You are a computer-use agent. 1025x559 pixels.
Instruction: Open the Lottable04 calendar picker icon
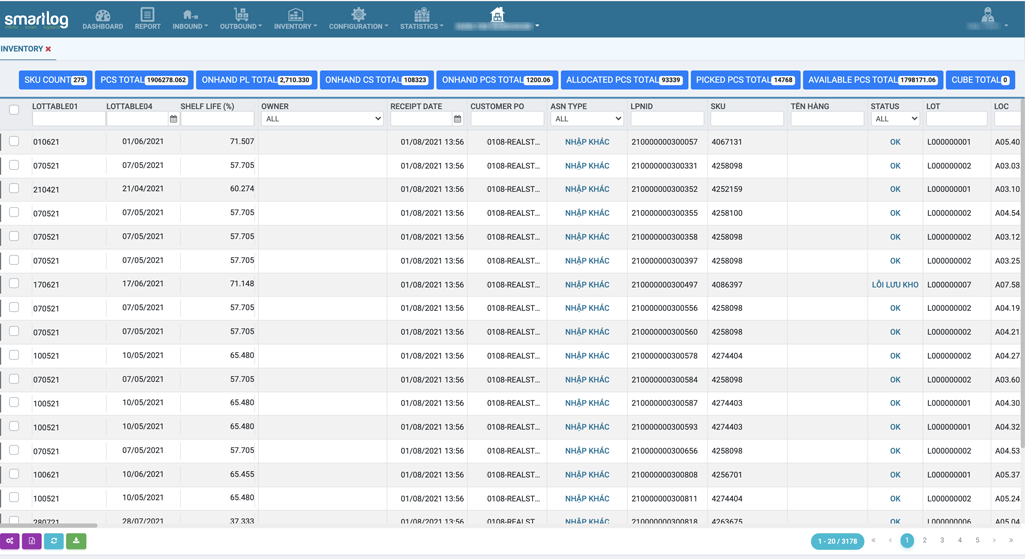[173, 119]
